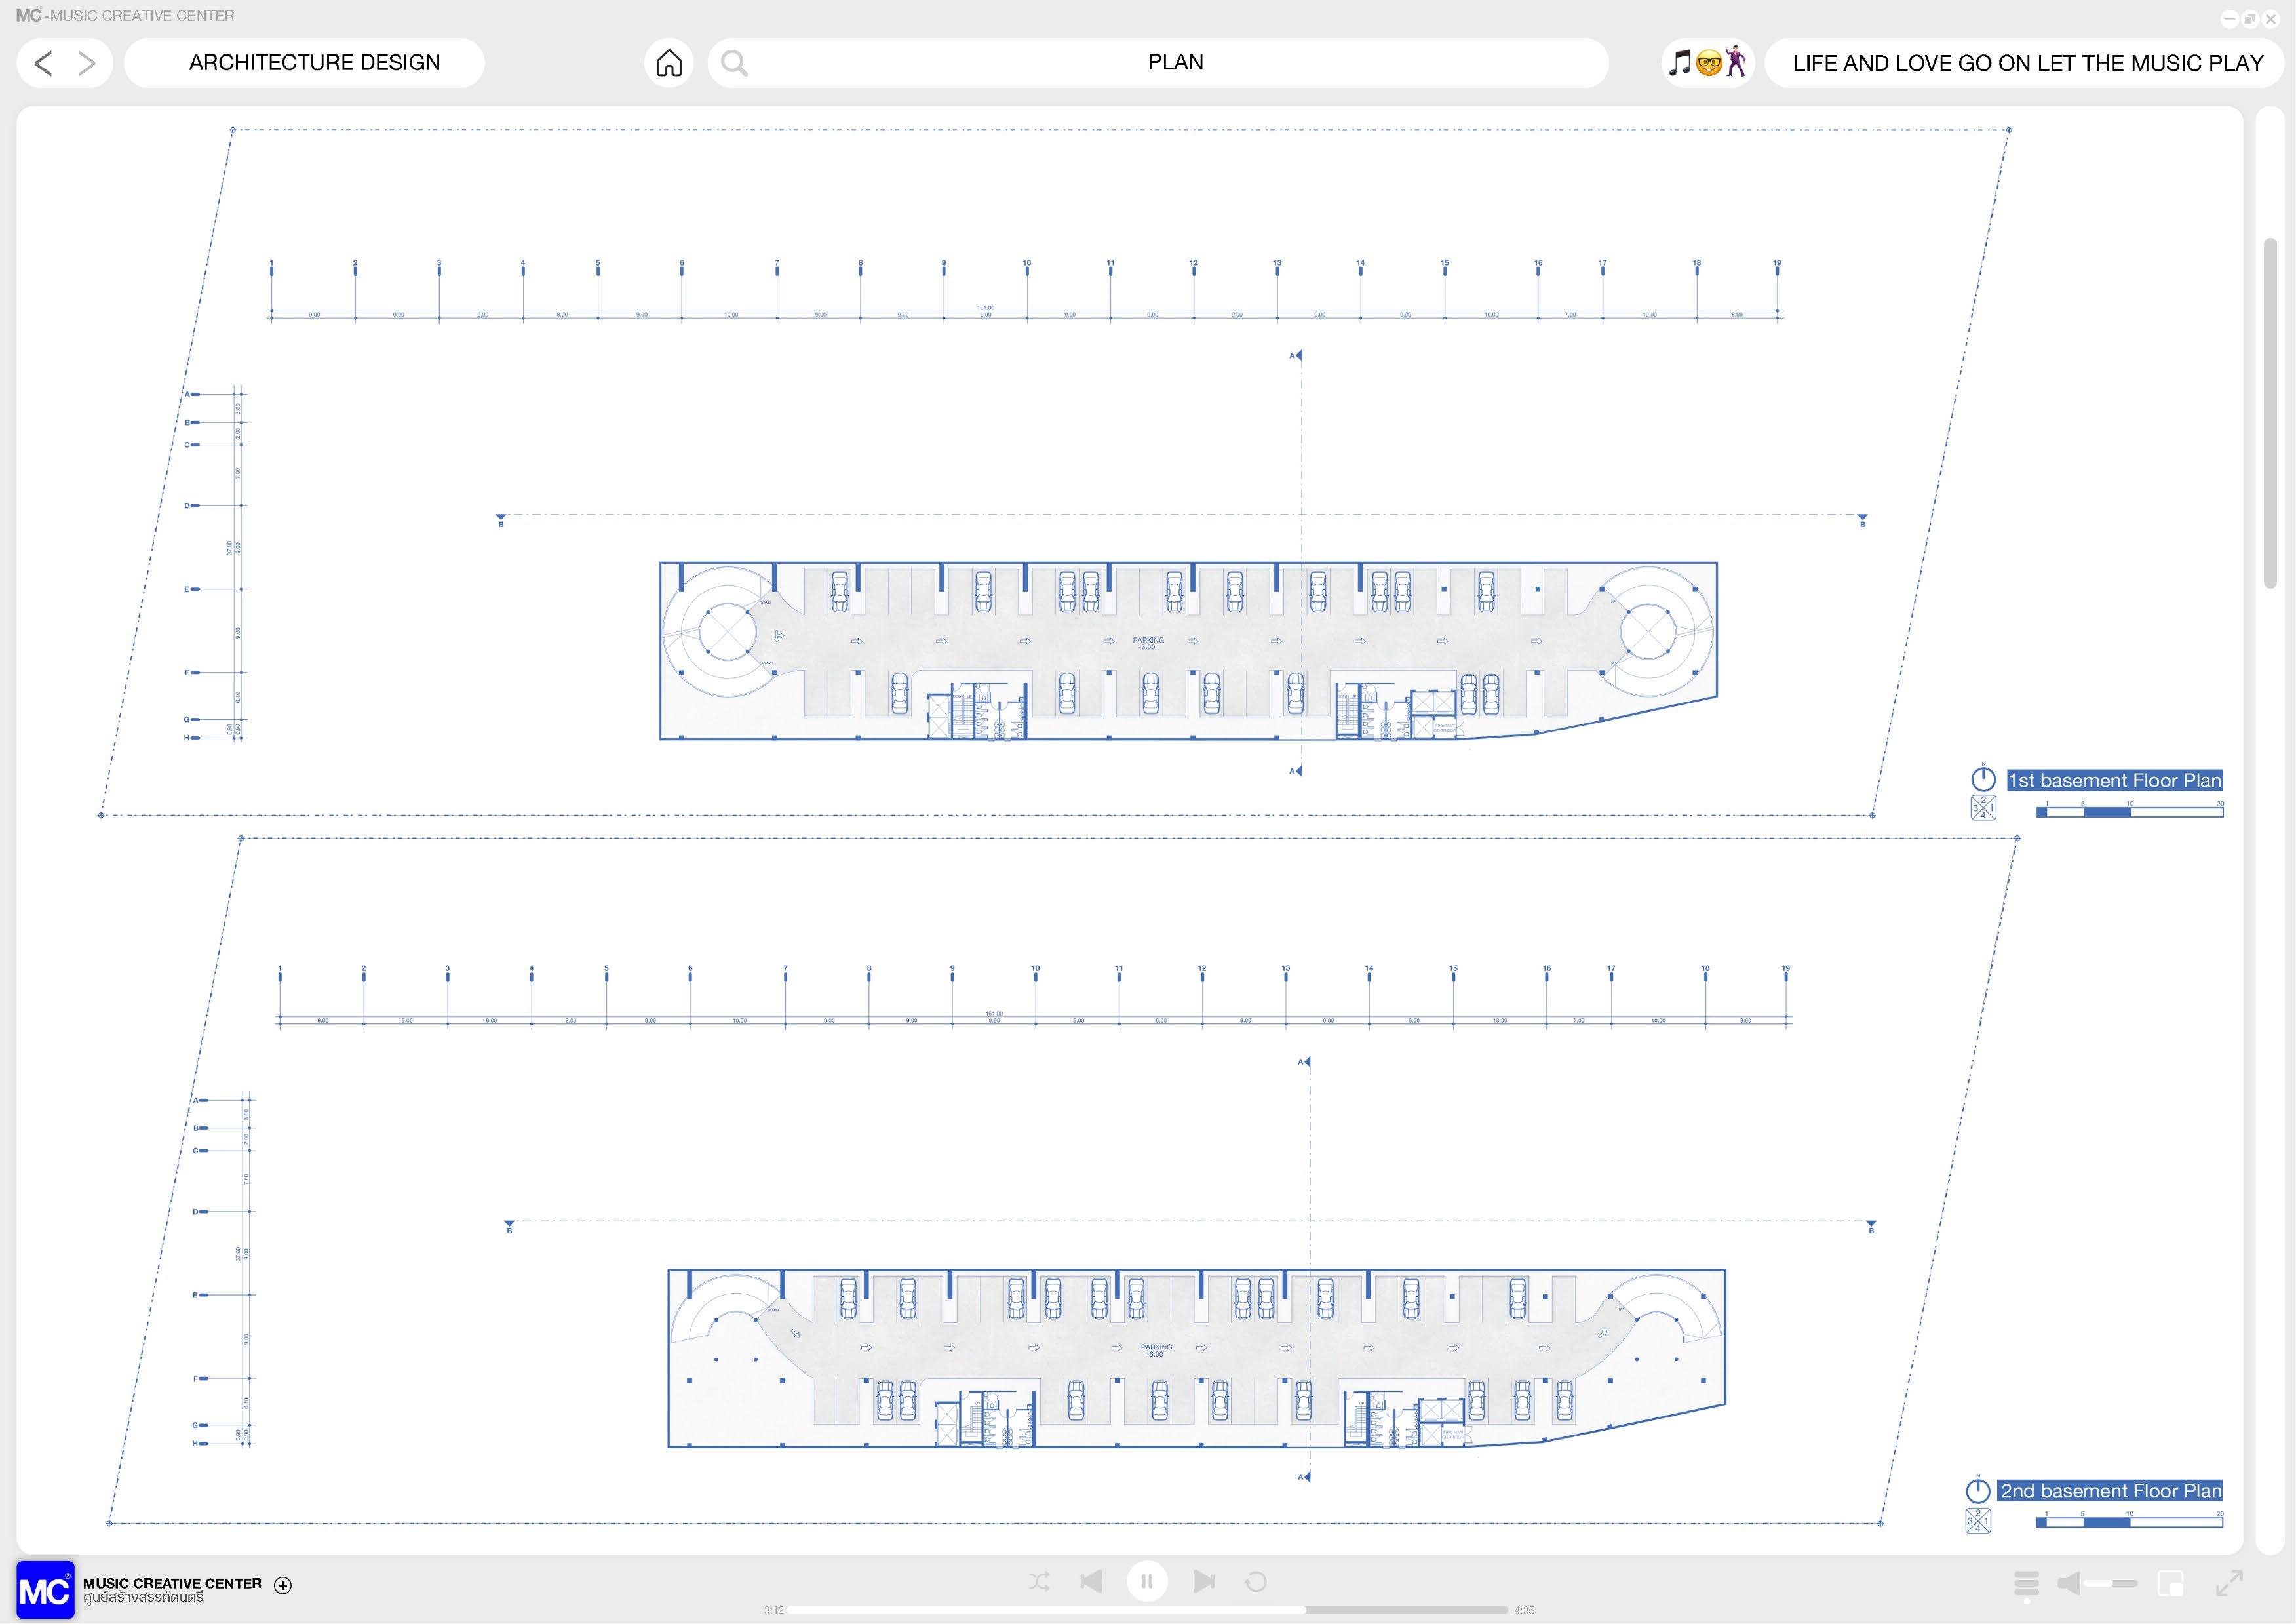Image resolution: width=2296 pixels, height=1624 pixels.
Task: Open the Architecture Design tab
Action: click(314, 63)
